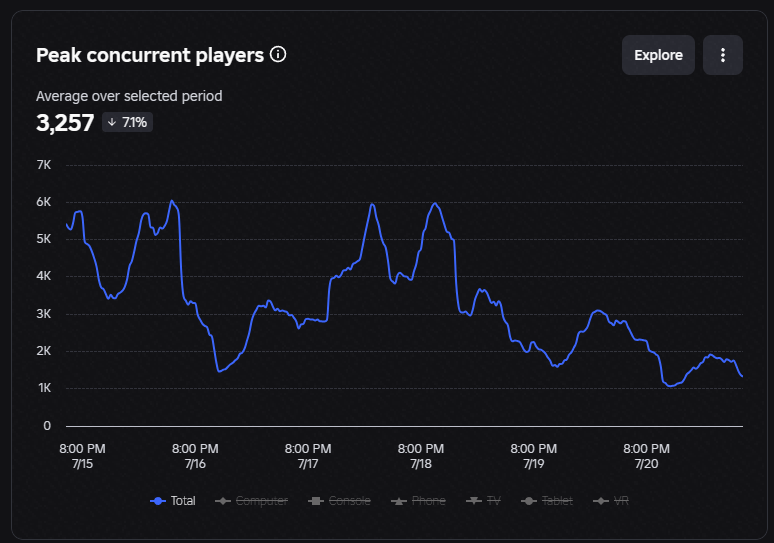Click the info icon beside Peak concurrent players
The height and width of the screenshot is (543, 774).
tap(278, 54)
